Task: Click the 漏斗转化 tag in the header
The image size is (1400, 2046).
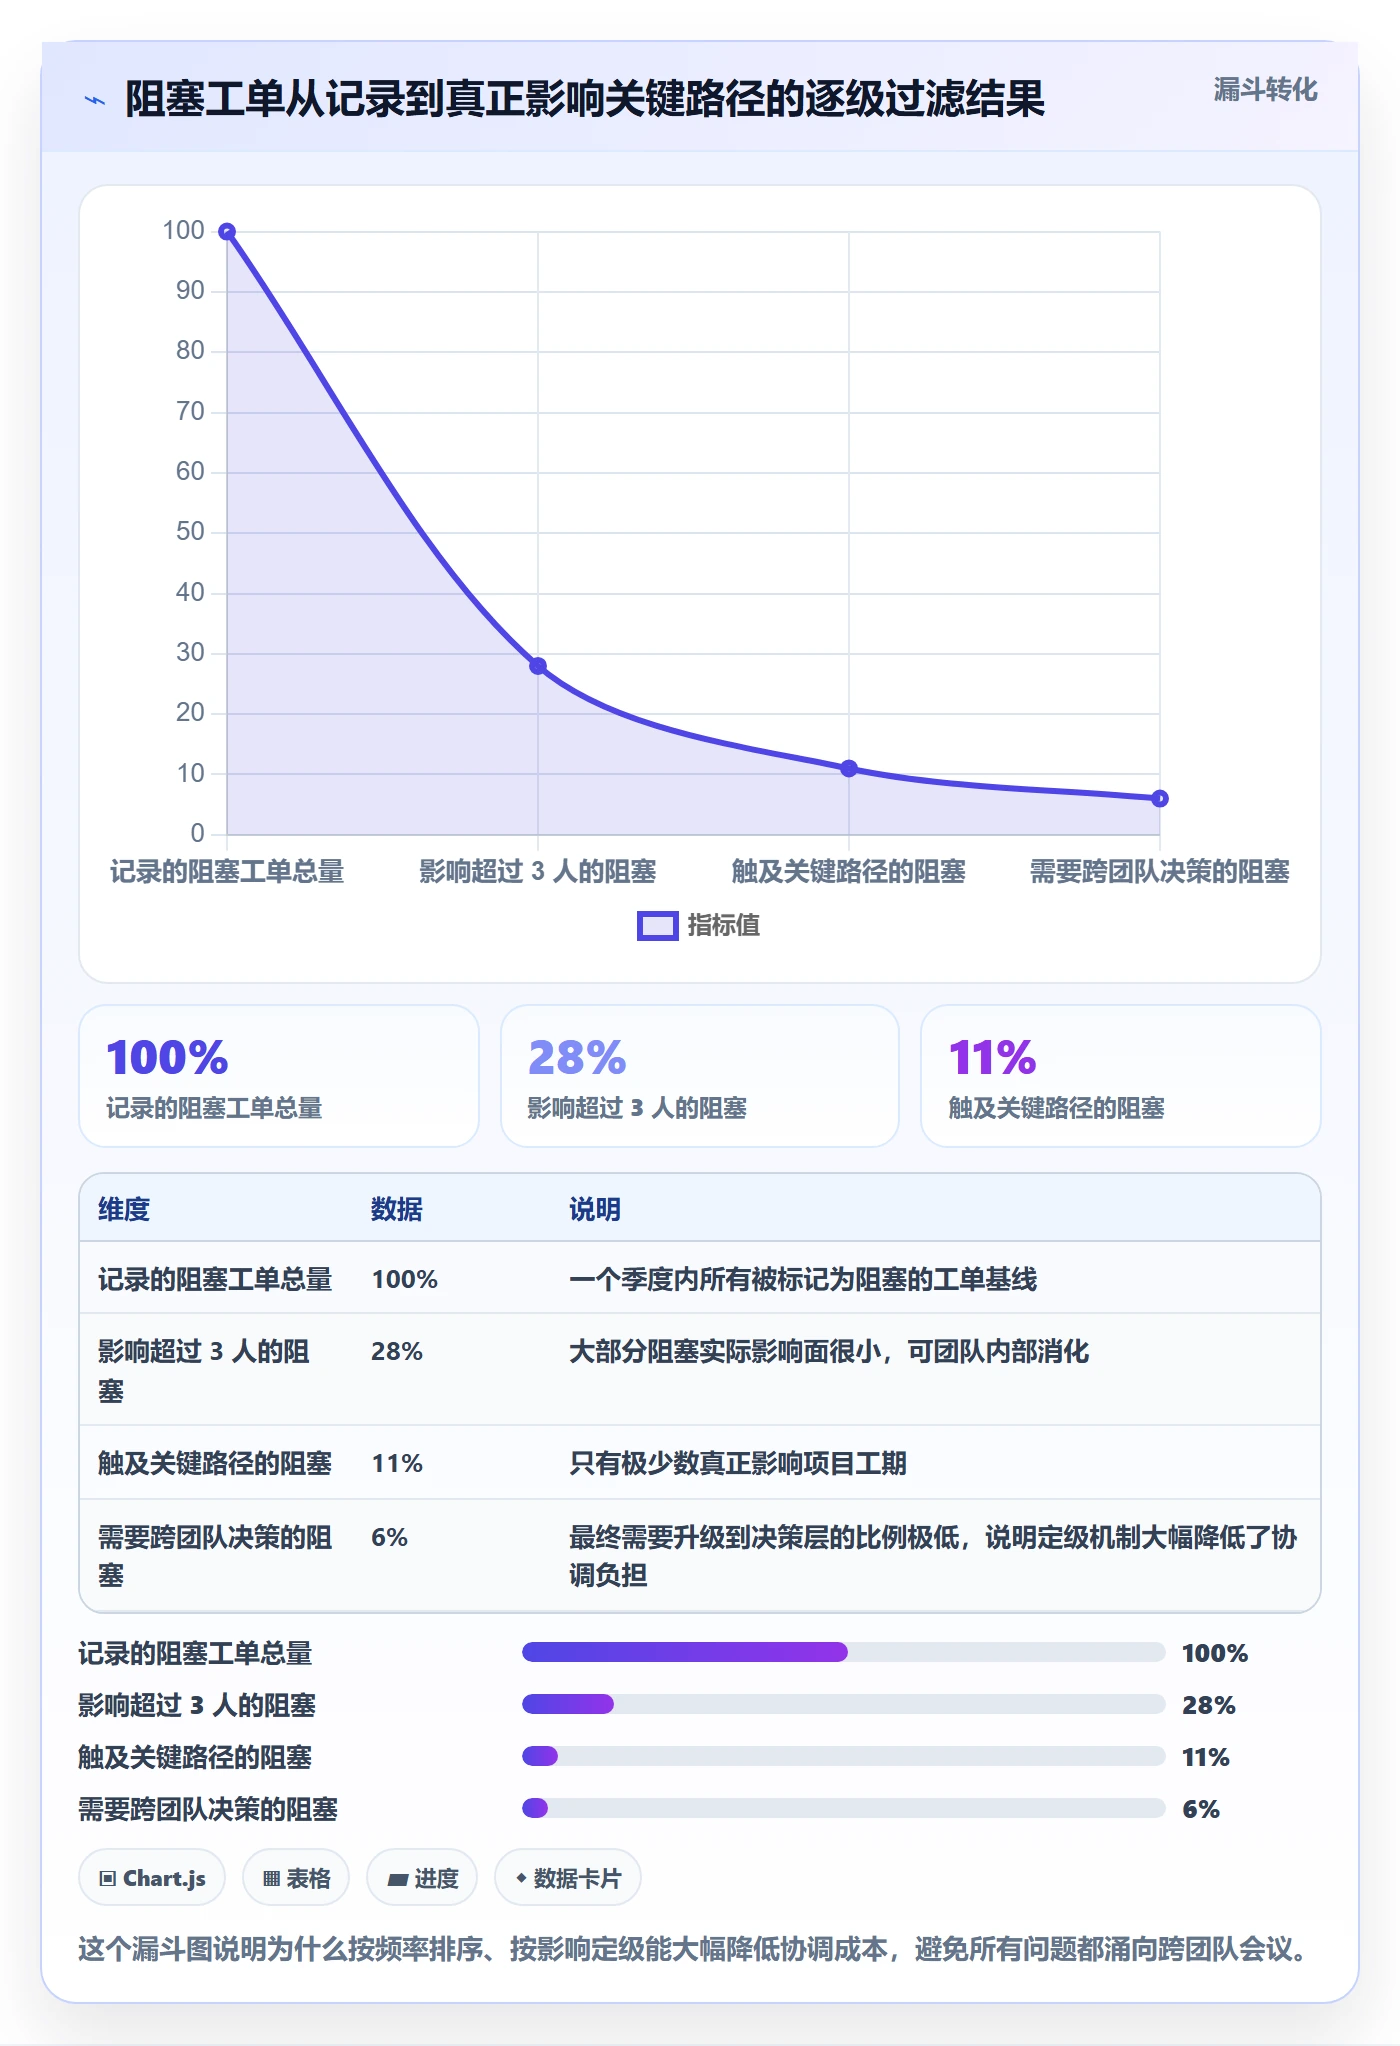Action: pos(1265,90)
